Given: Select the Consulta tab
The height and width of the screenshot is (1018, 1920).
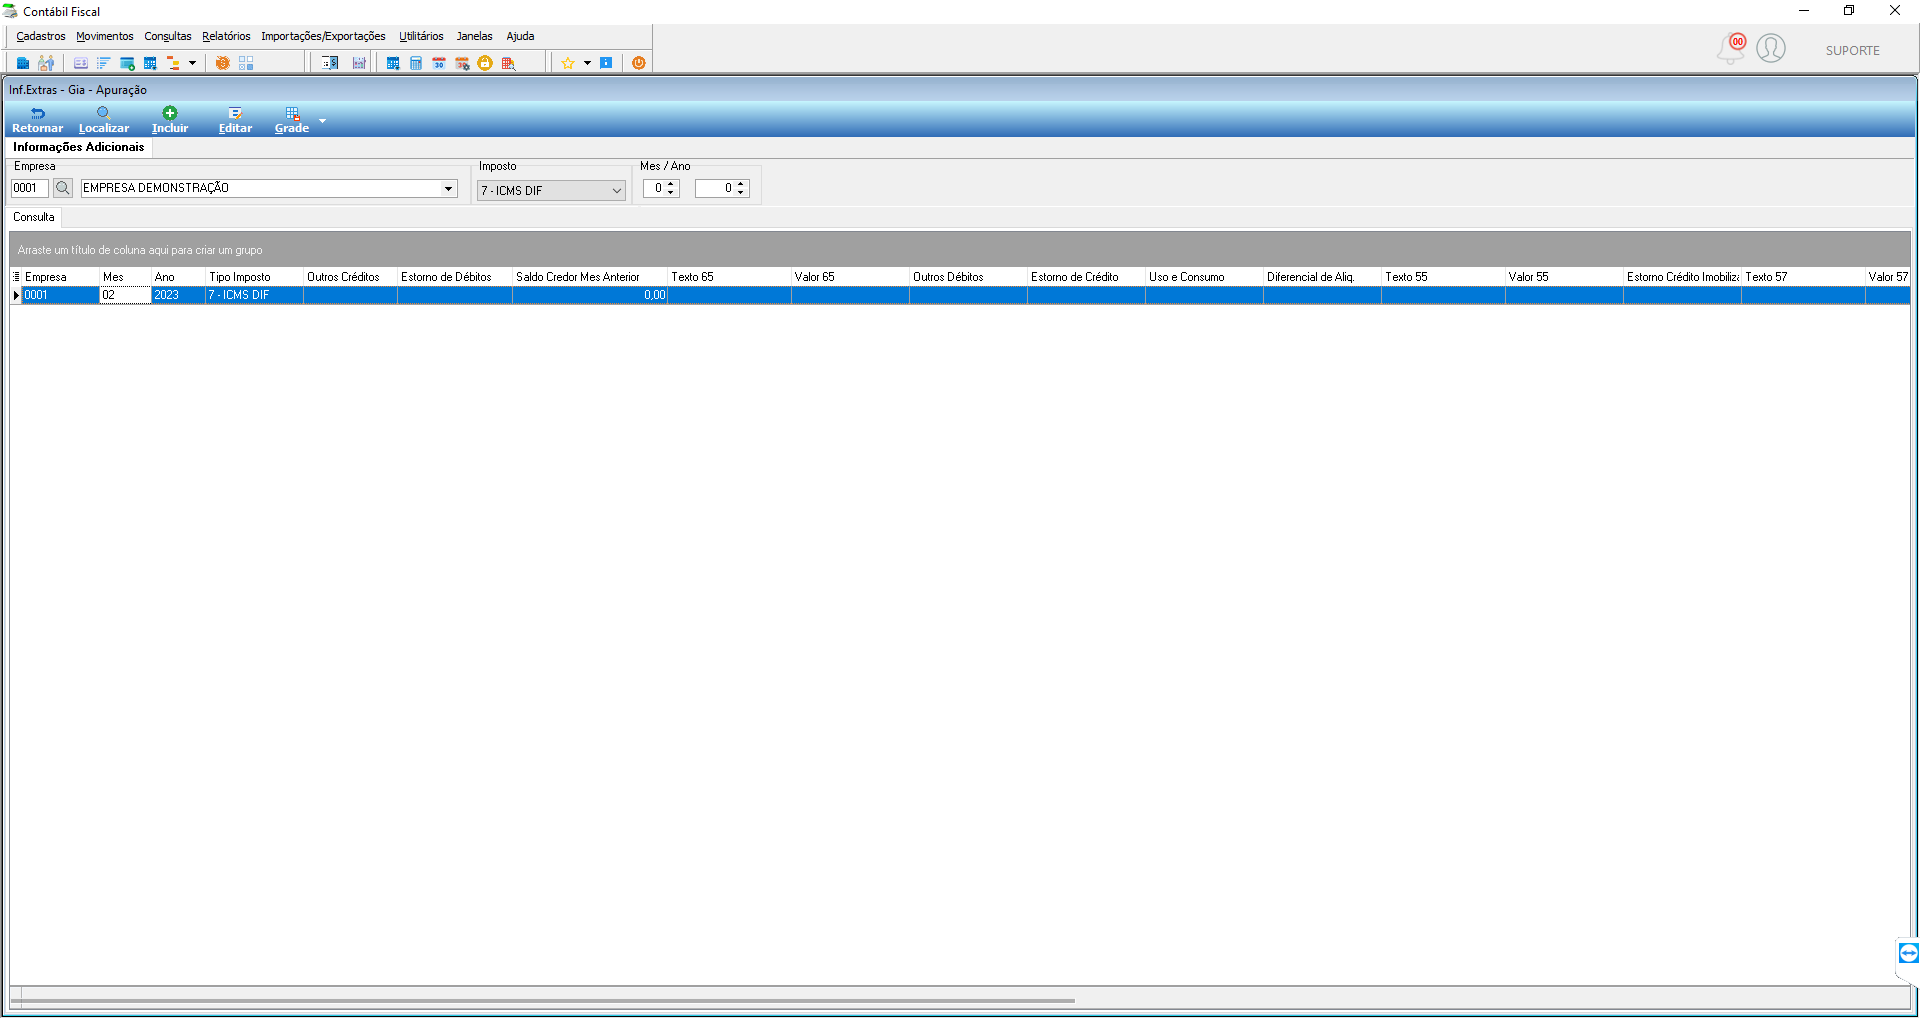Looking at the screenshot, I should coord(34,217).
